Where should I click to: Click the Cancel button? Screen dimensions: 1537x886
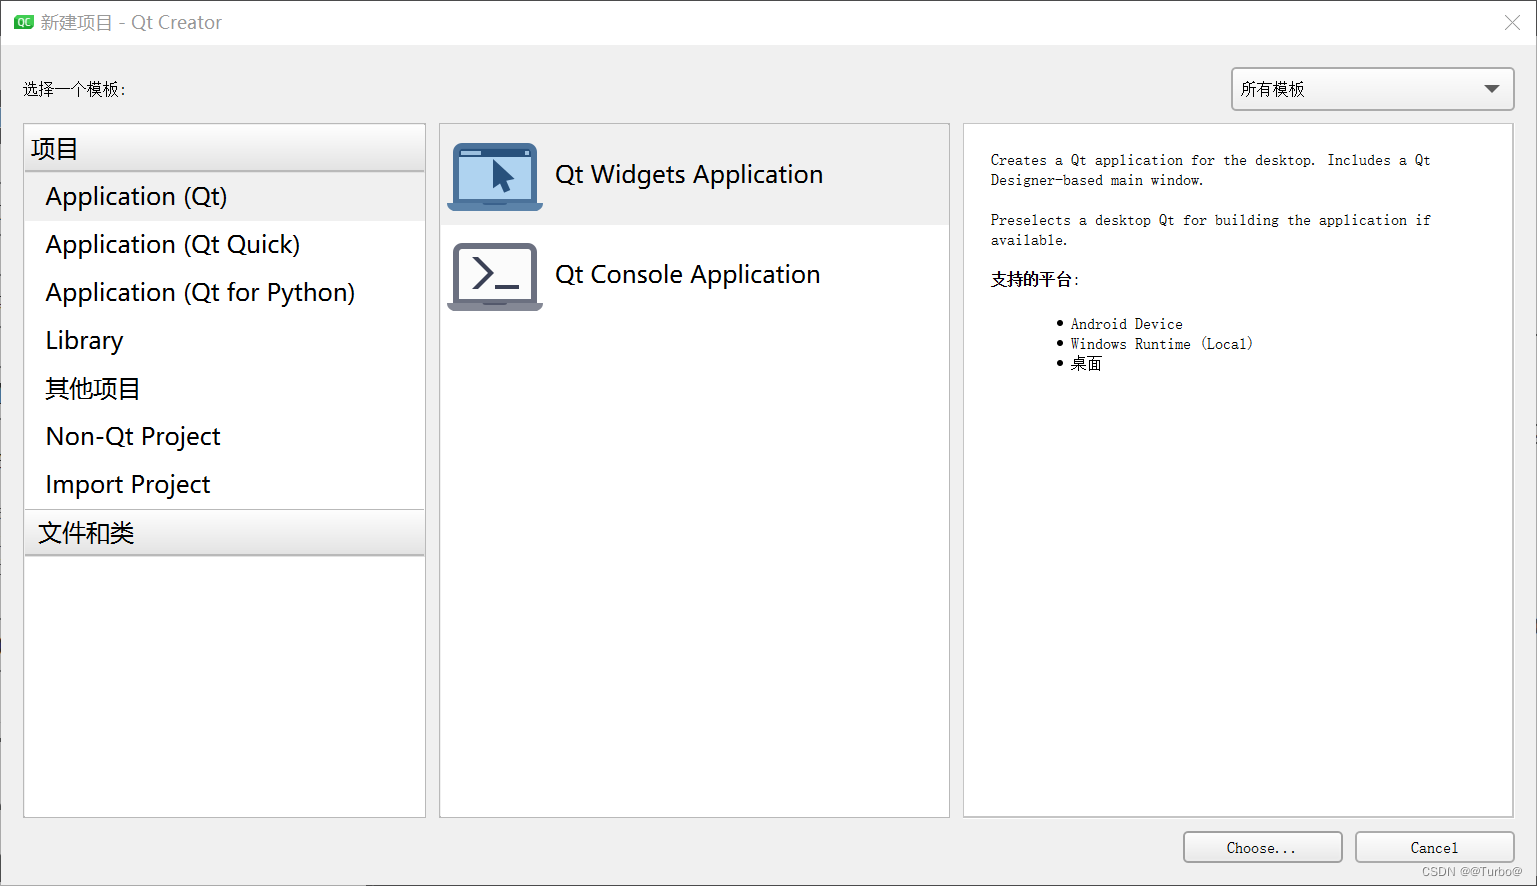(x=1434, y=847)
